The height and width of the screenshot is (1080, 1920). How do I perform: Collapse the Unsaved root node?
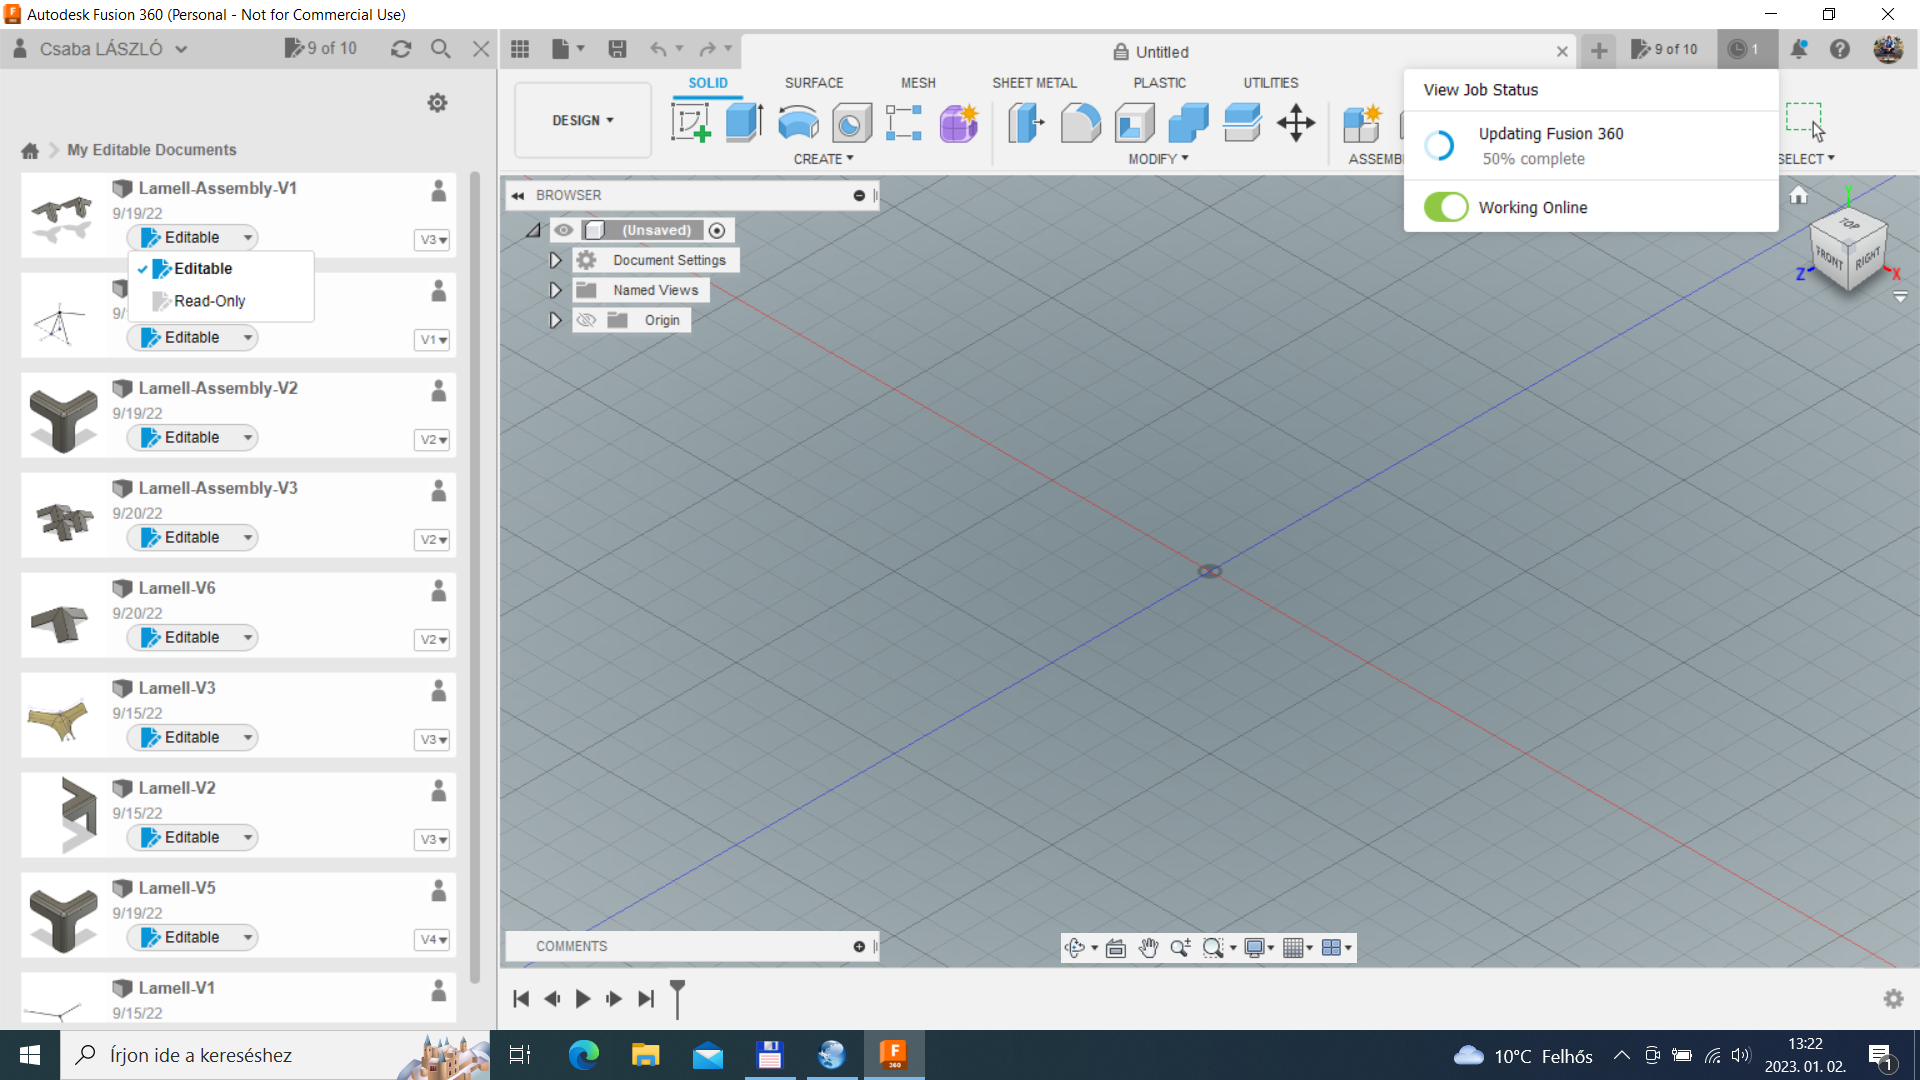pyautogui.click(x=533, y=230)
